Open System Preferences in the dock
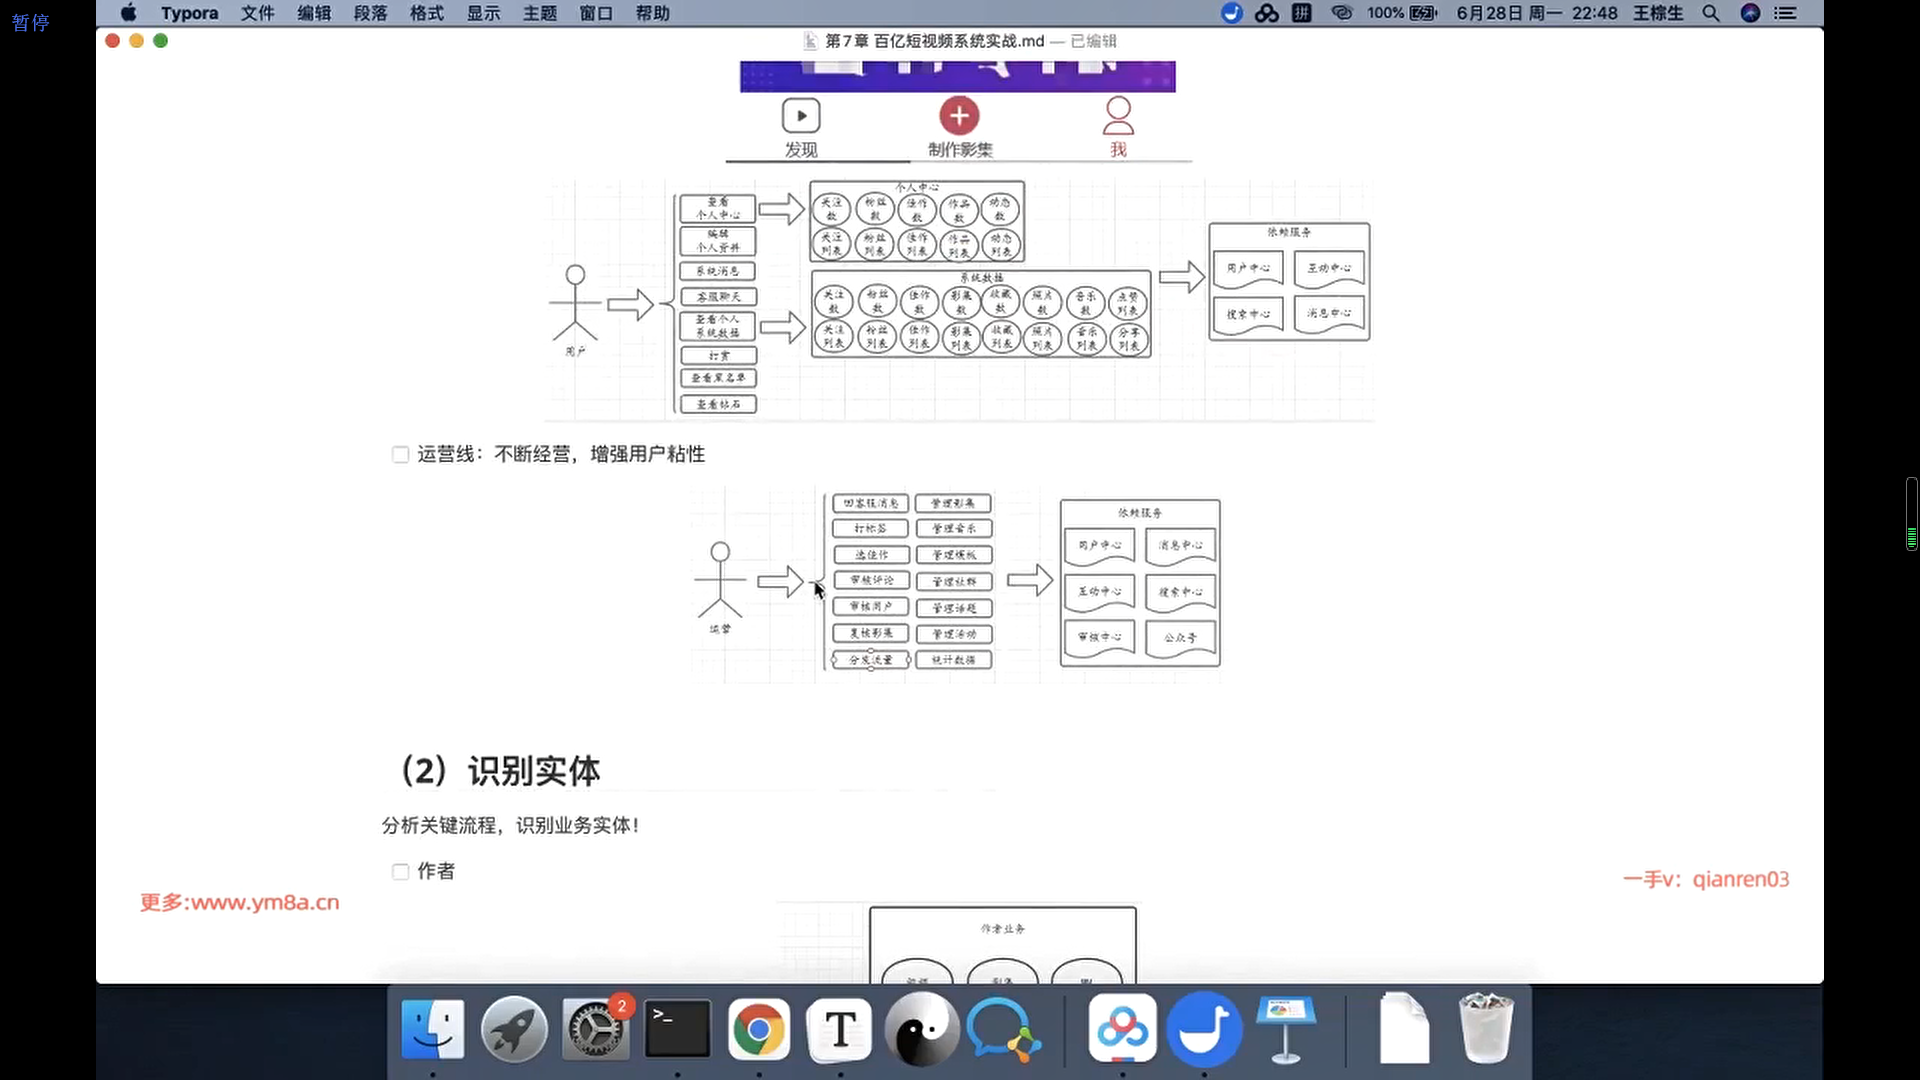 tap(596, 1029)
